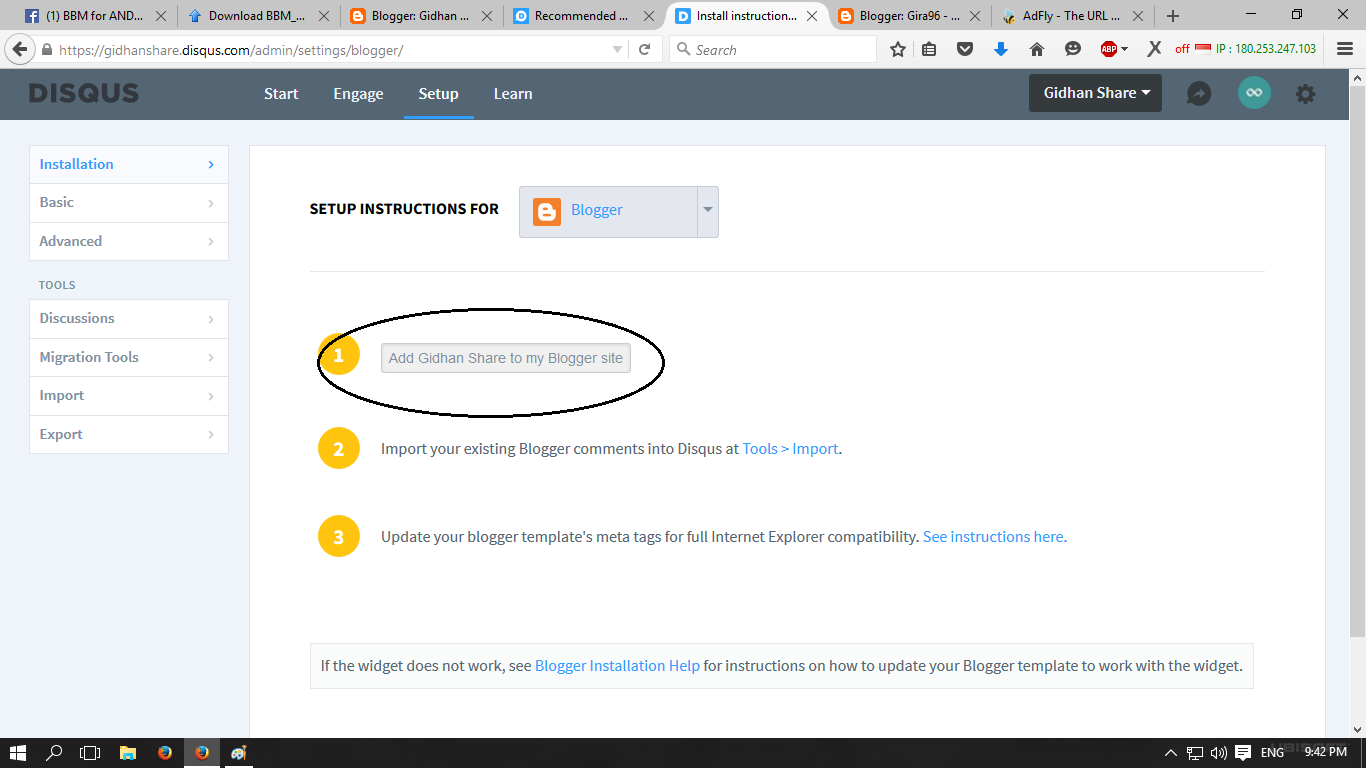The height and width of the screenshot is (768, 1366).
Task: Focus the browser search field
Action: coord(773,48)
